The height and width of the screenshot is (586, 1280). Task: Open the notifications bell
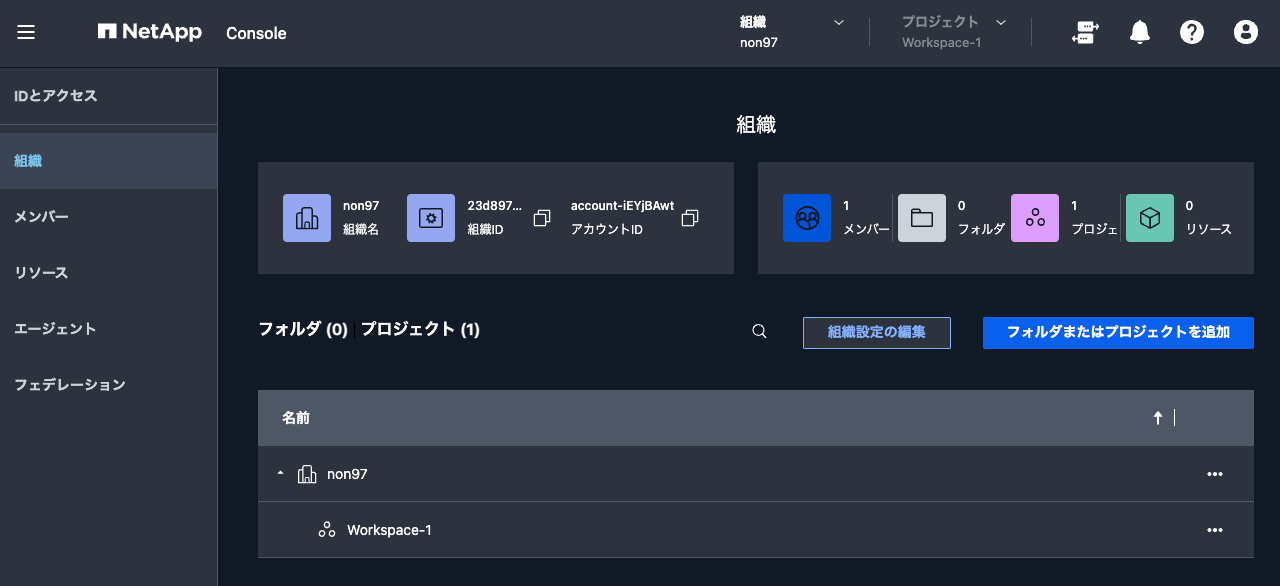1140,32
